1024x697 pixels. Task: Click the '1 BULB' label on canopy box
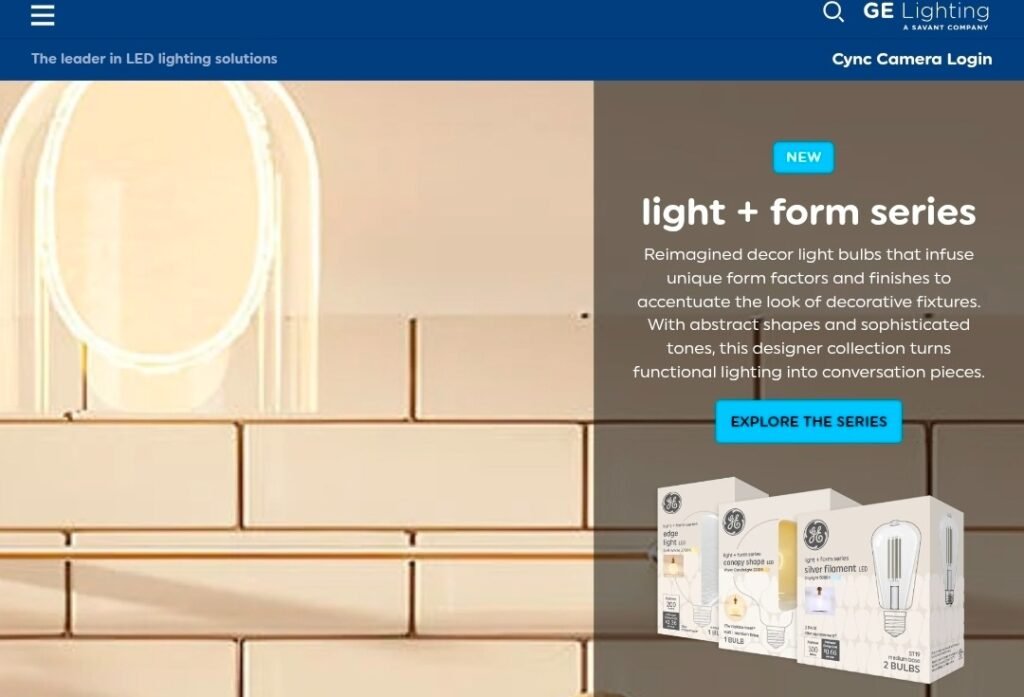click(x=733, y=640)
